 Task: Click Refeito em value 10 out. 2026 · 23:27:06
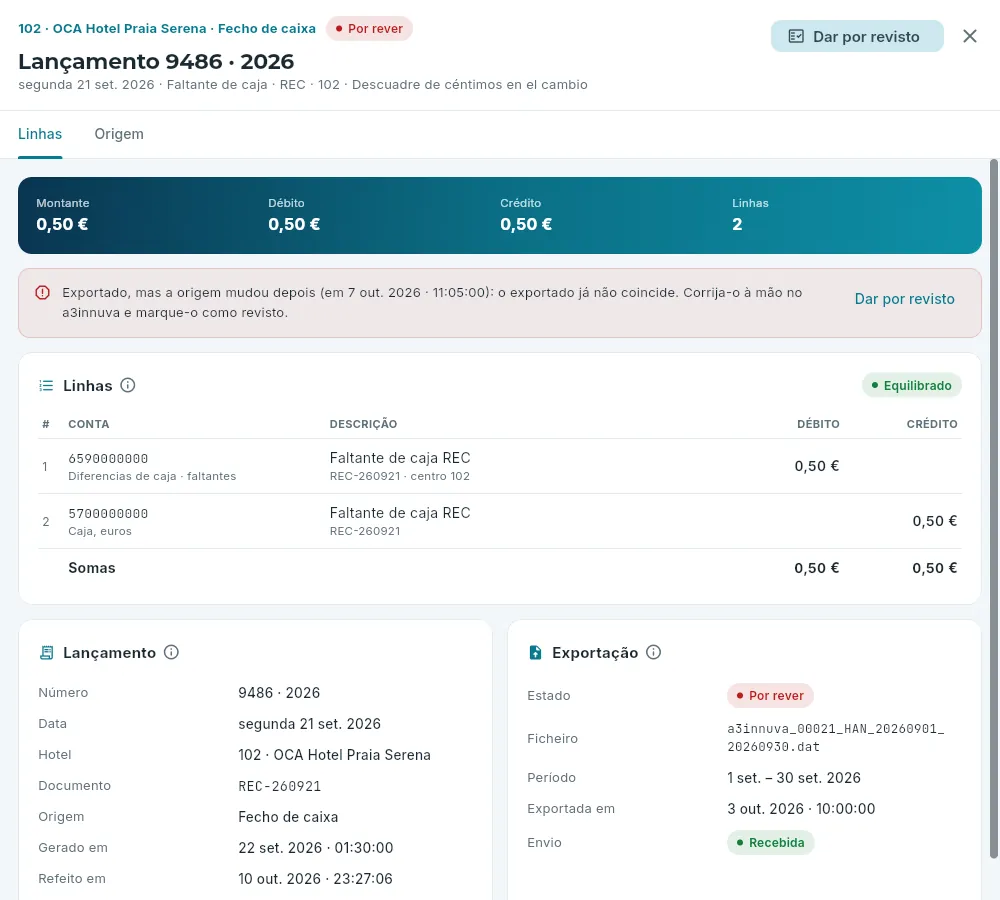click(315, 879)
